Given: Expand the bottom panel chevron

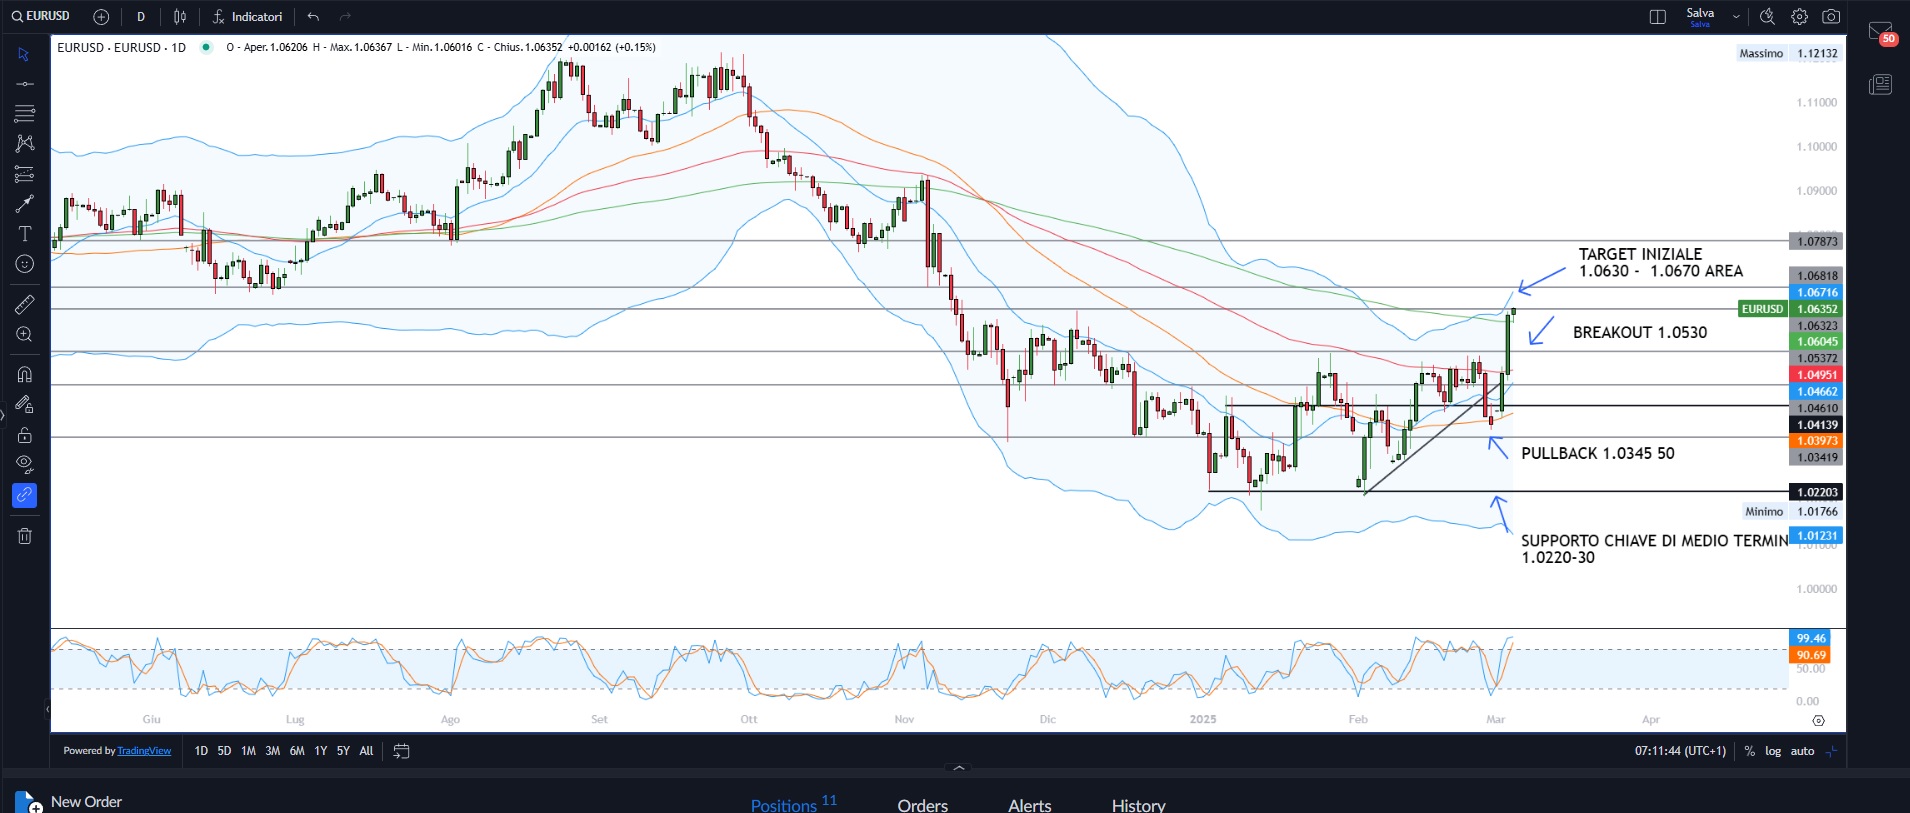Looking at the screenshot, I should click(959, 768).
